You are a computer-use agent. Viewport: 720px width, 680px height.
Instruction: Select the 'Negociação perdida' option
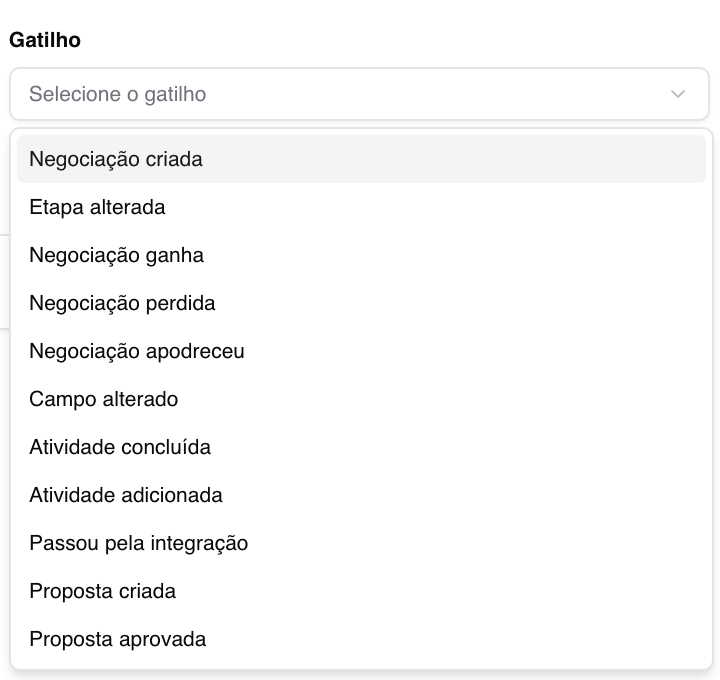point(122,303)
